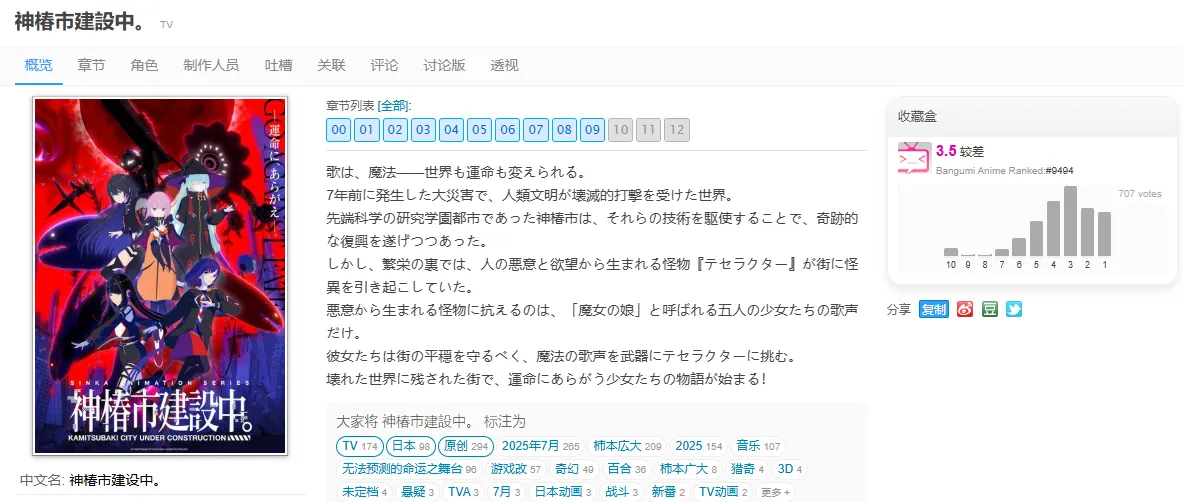Click the 3.5 rating score
Viewport: 1183px width, 502px height.
[946, 151]
